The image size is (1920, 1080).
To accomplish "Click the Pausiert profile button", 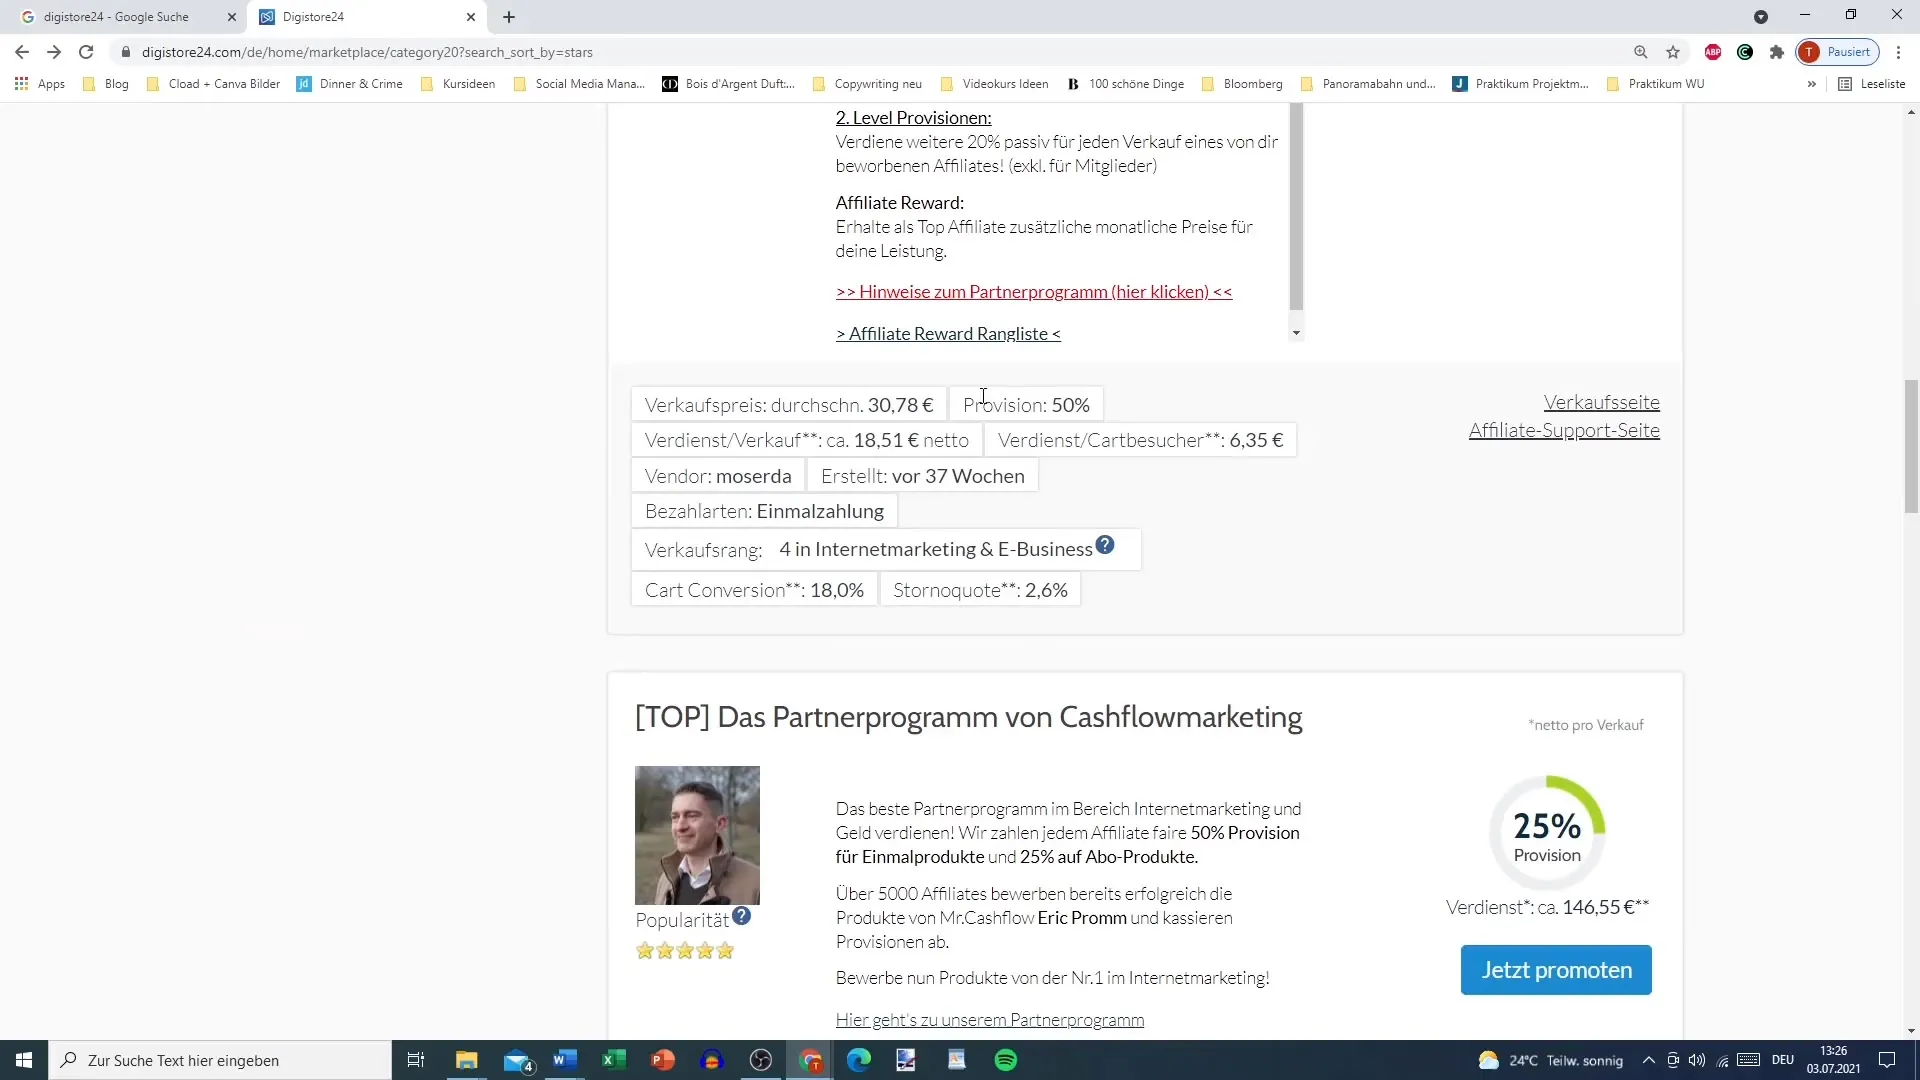I will (x=1838, y=52).
